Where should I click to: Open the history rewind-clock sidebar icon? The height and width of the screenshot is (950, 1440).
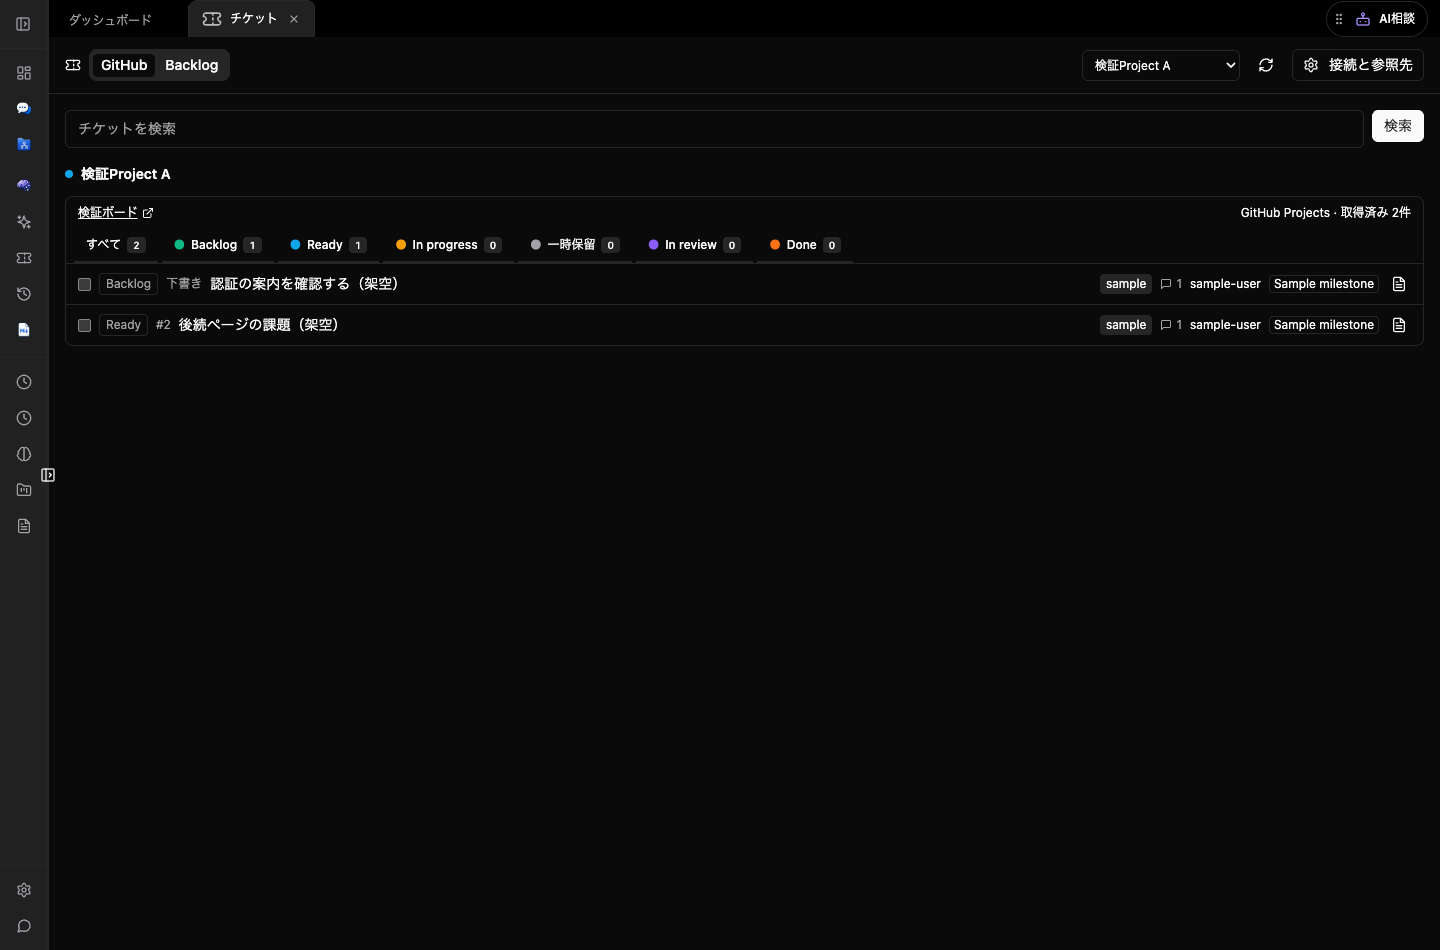24,294
